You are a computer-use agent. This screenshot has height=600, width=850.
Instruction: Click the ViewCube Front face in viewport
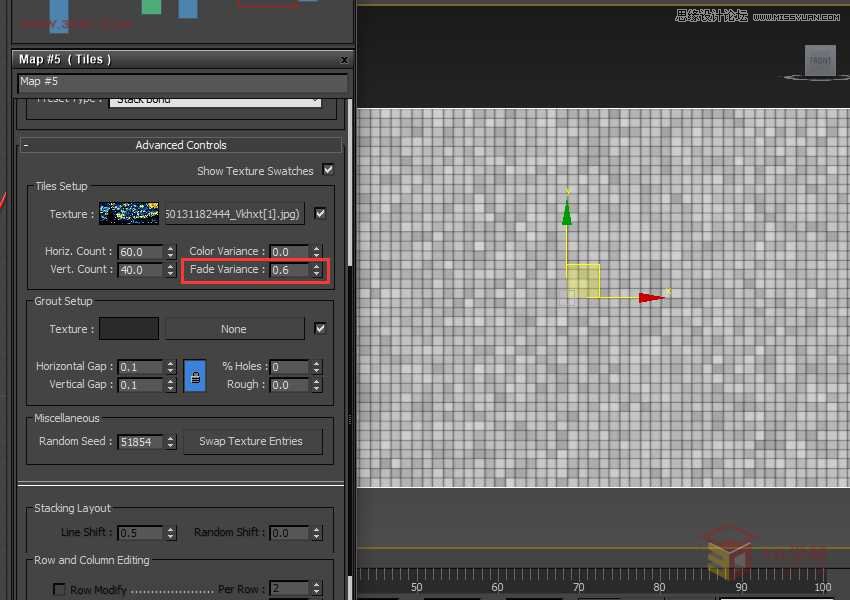pyautogui.click(x=820, y=60)
